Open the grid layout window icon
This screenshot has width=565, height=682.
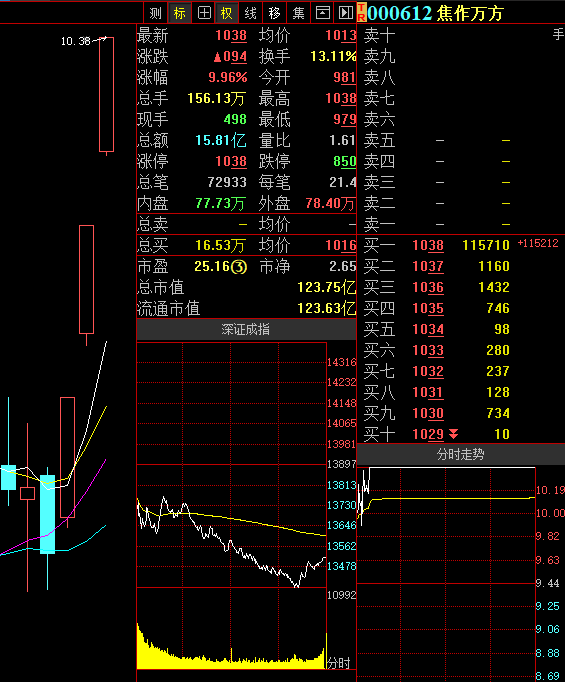204,13
